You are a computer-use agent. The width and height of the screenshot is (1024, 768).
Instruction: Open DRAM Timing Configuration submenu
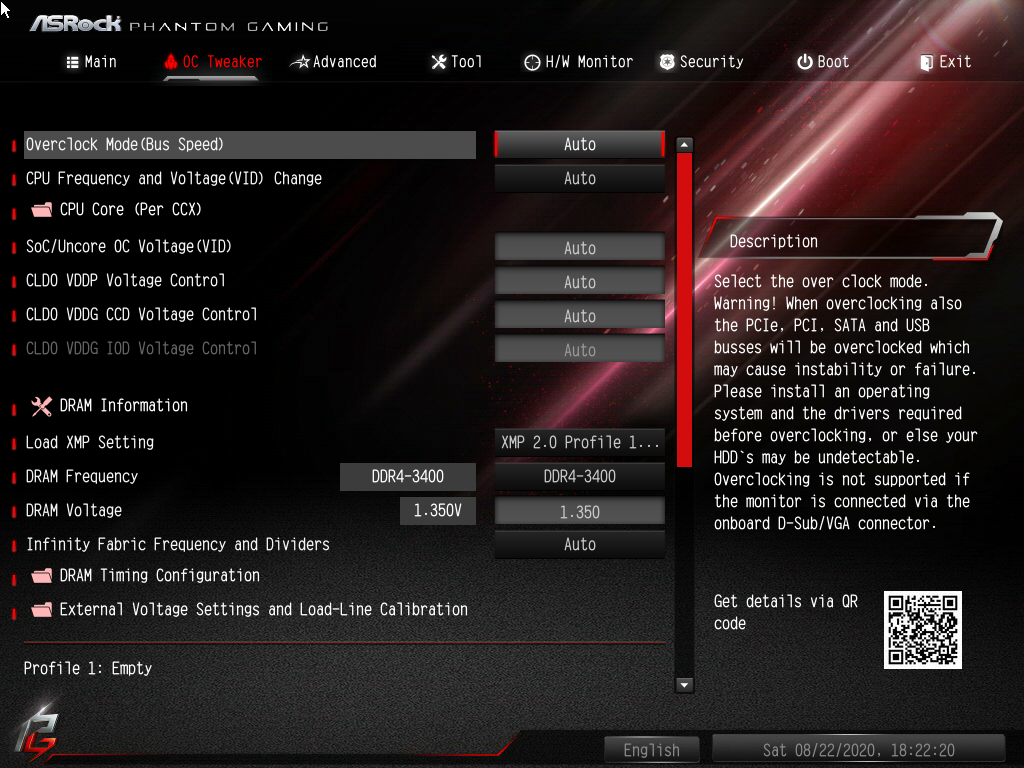tap(159, 575)
